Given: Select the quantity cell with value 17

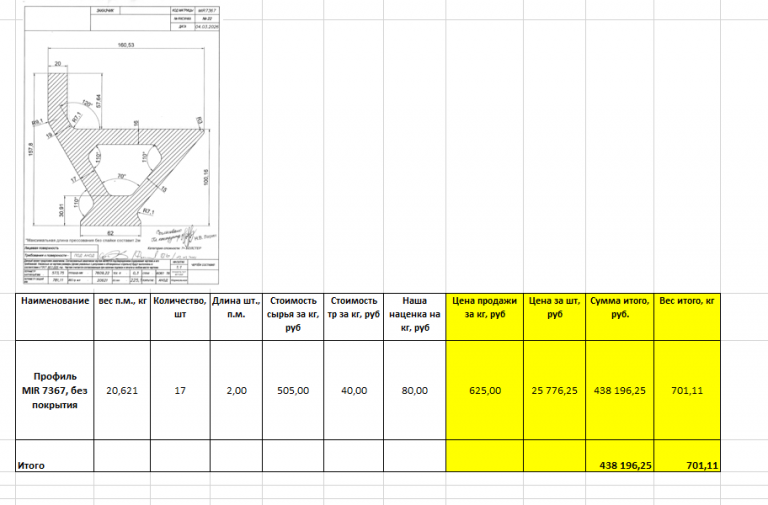Looking at the screenshot, I should point(180,390).
